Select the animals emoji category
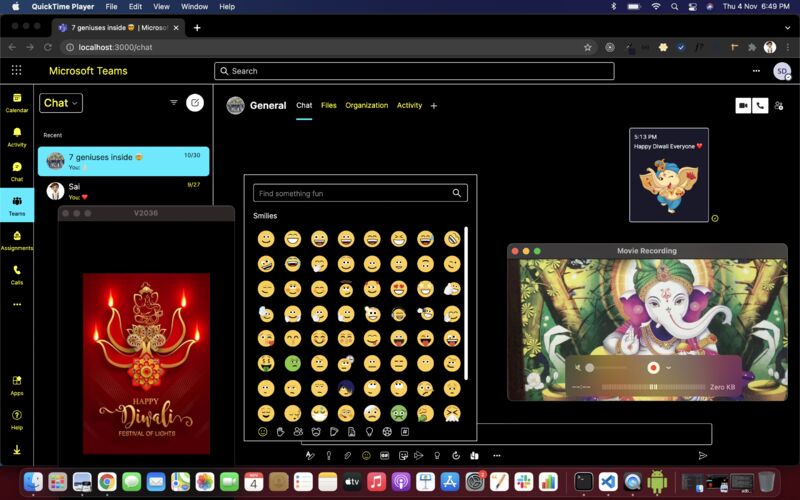The width and height of the screenshot is (800, 500). 316,432
